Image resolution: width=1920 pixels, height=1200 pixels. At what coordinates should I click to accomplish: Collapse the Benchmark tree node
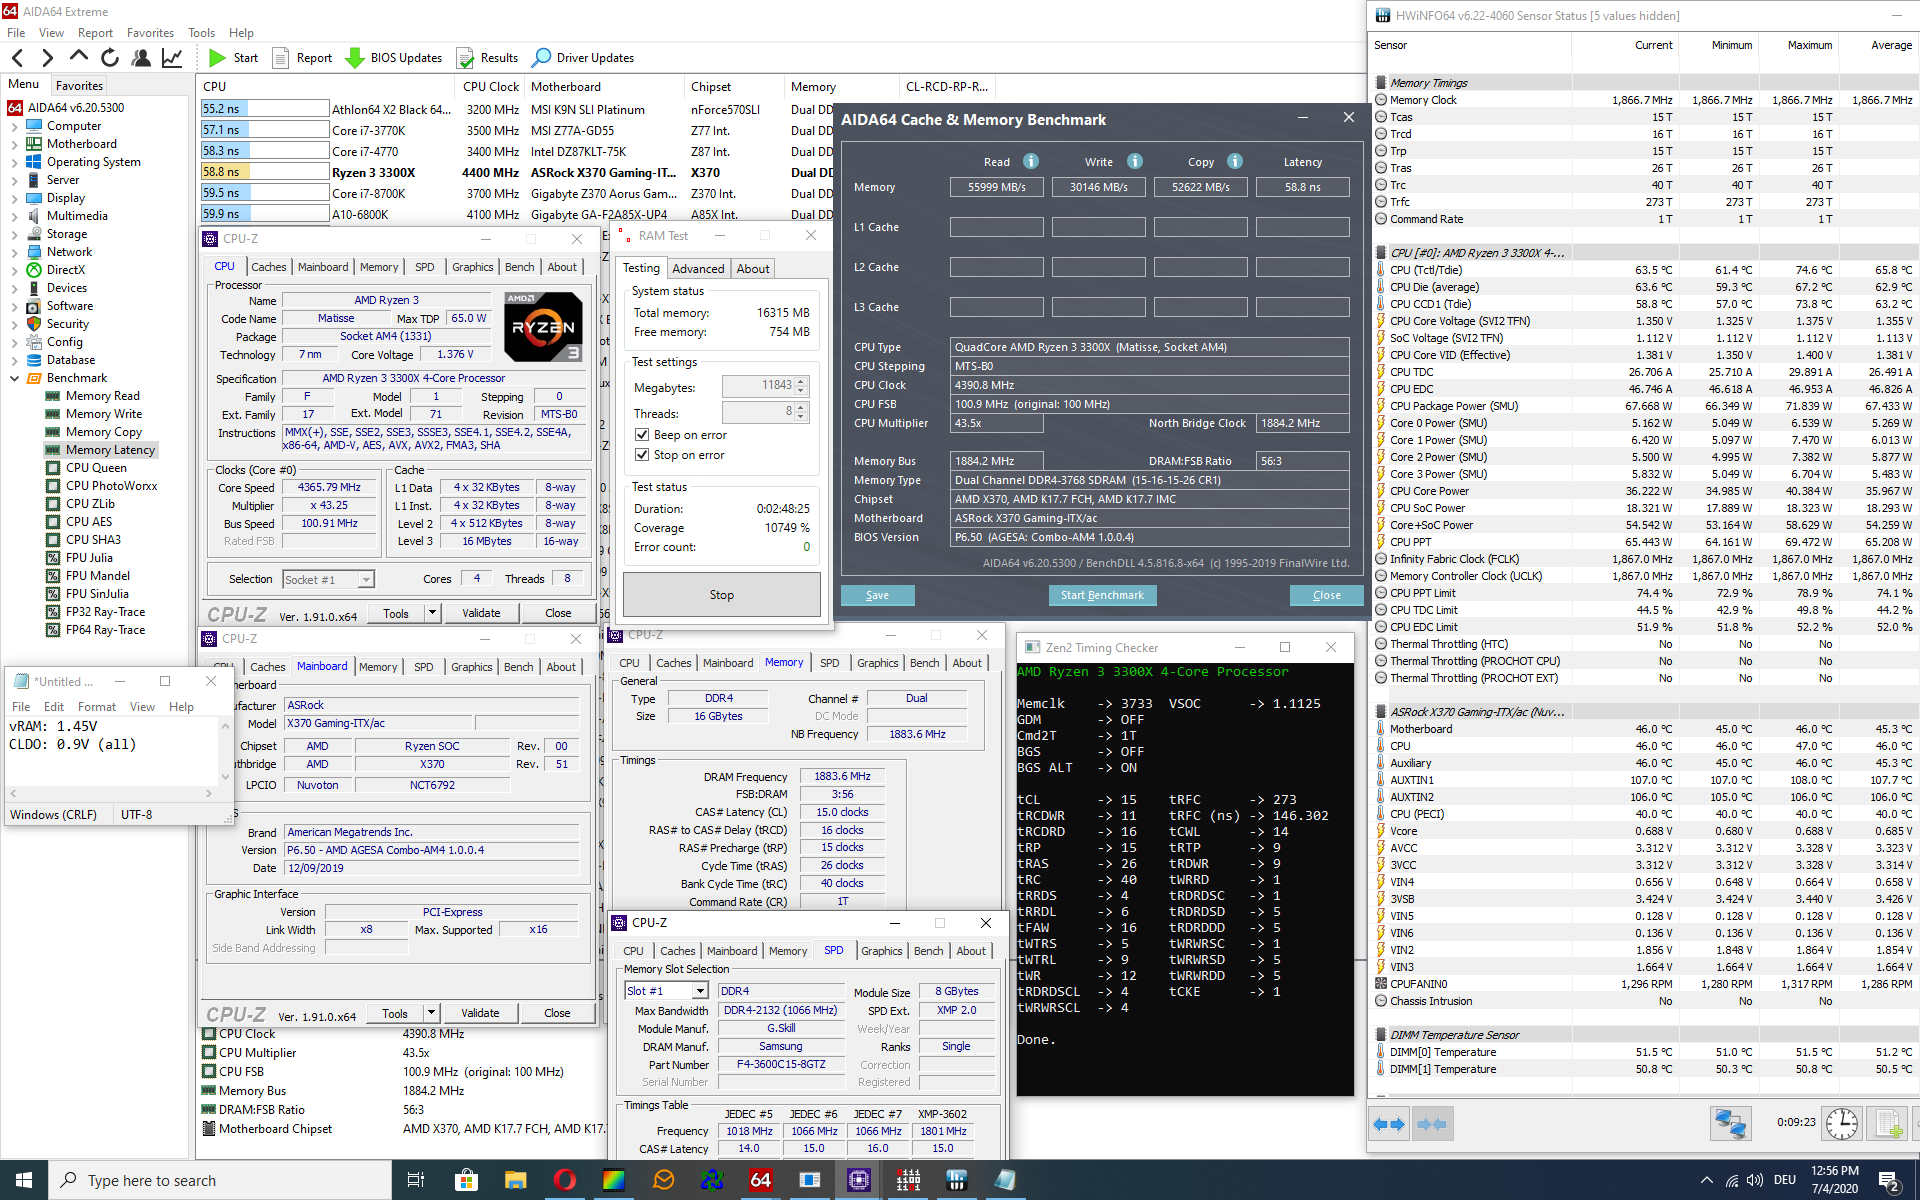click(14, 378)
